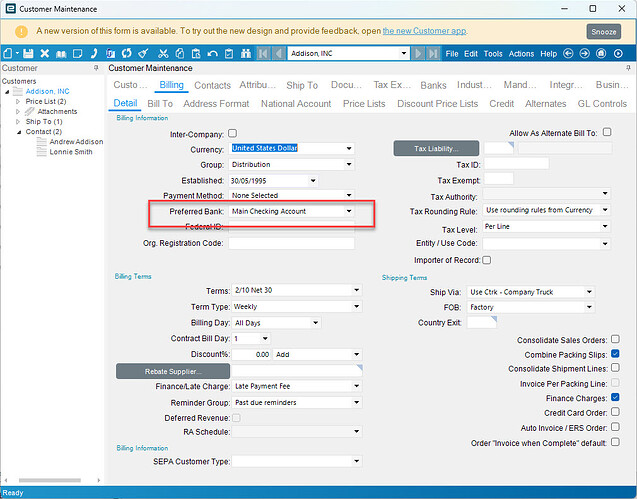Open the Payment Method dropdown

tap(349, 195)
